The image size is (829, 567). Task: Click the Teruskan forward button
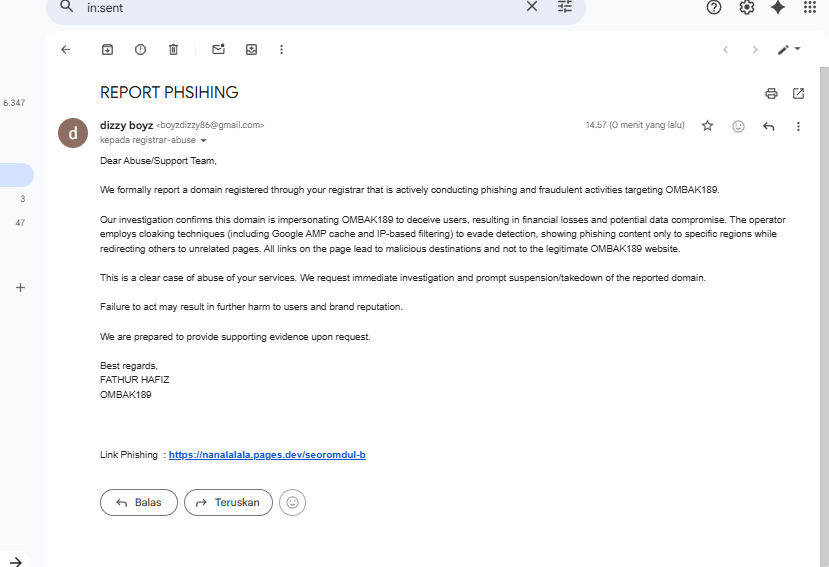pos(228,502)
